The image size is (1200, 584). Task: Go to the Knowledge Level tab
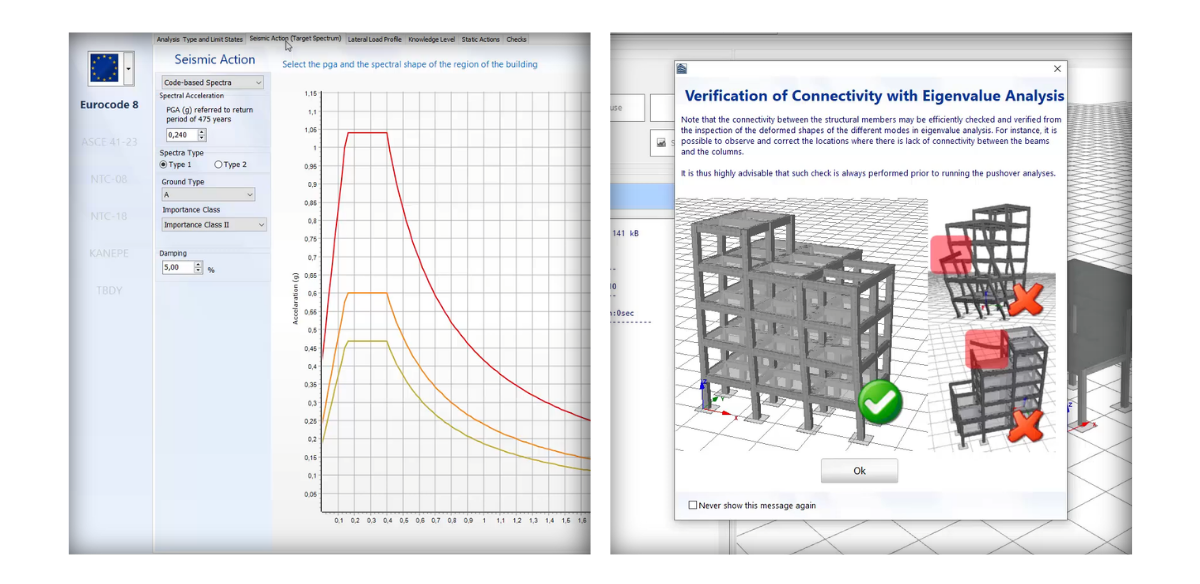click(431, 39)
